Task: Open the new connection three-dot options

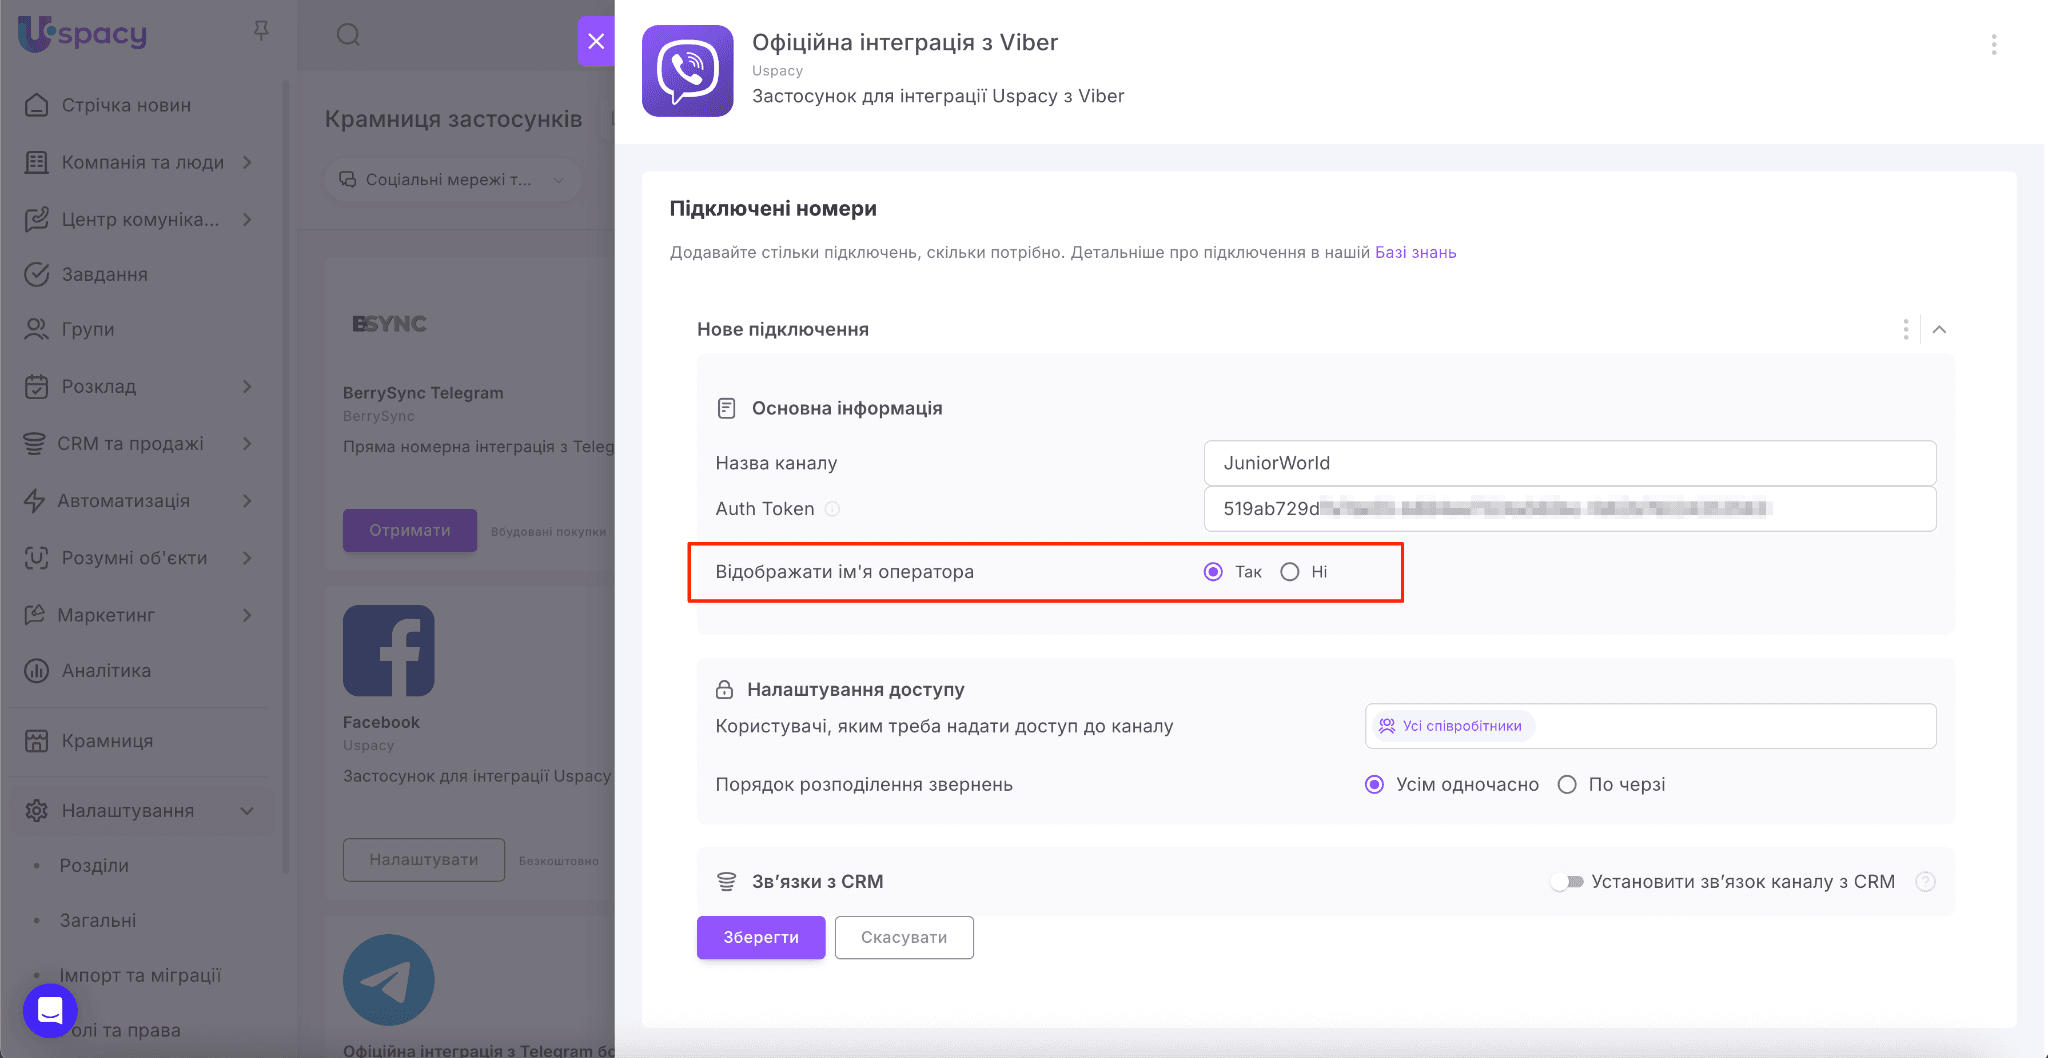Action: (1905, 330)
